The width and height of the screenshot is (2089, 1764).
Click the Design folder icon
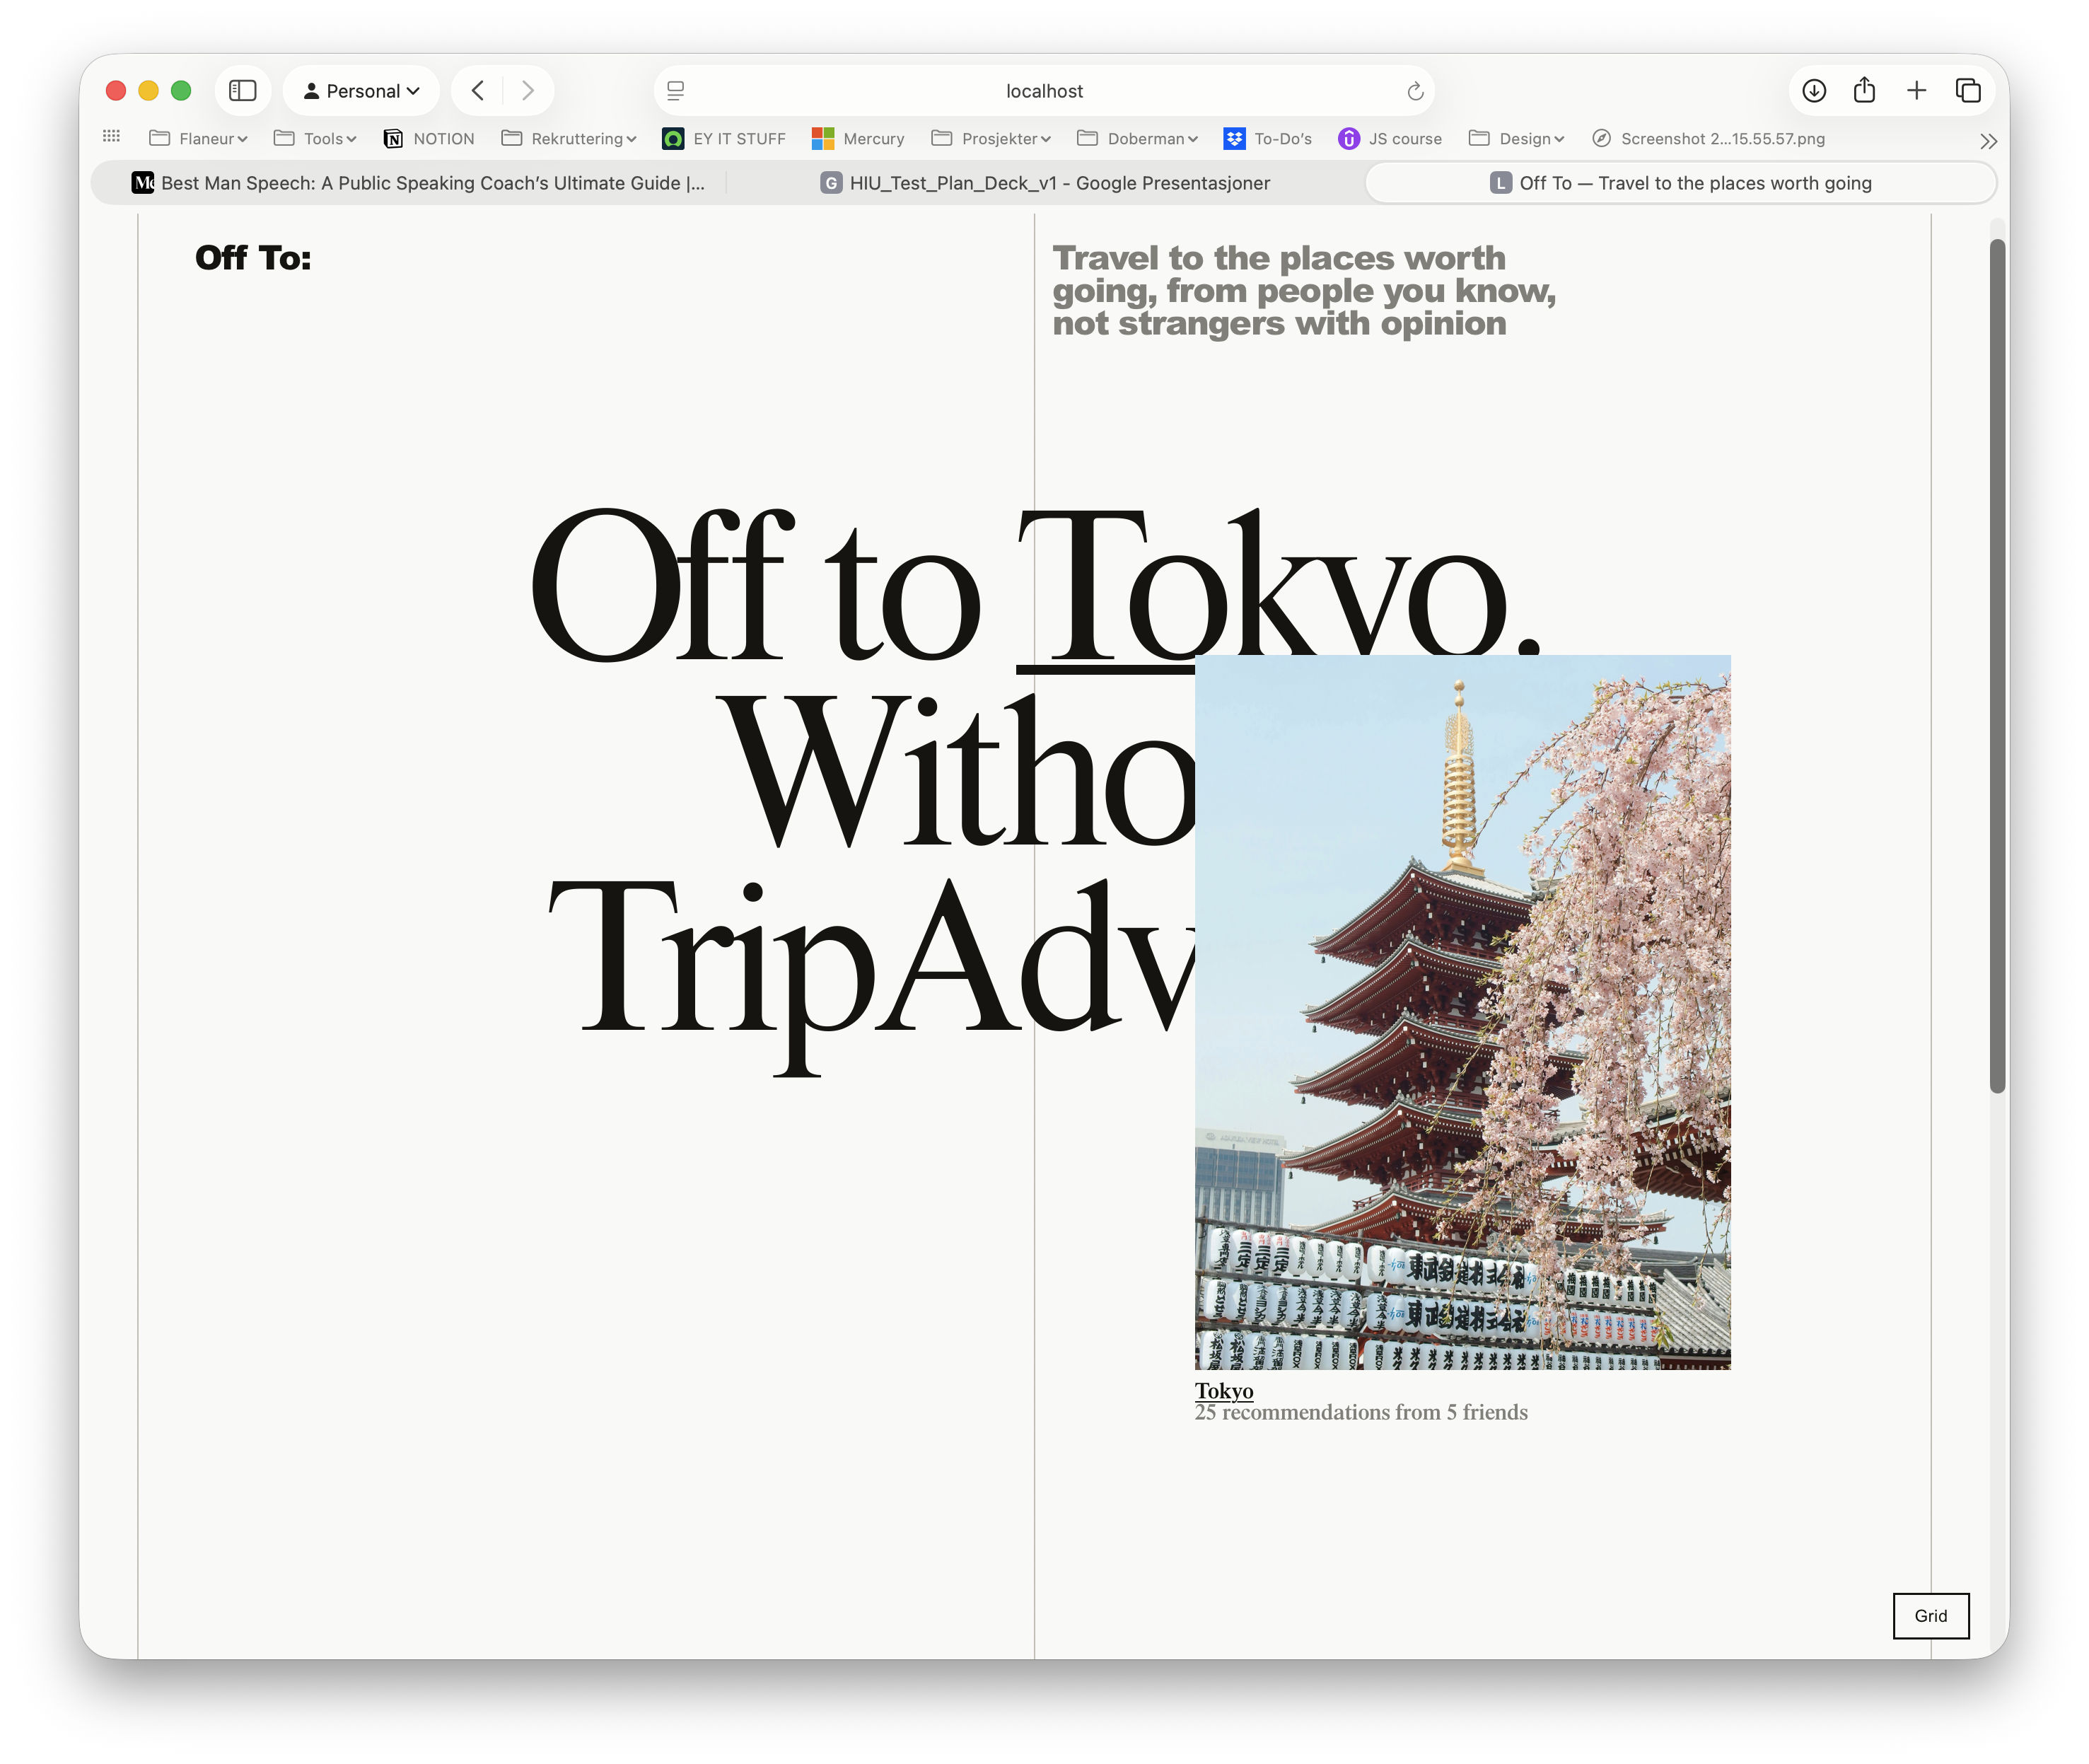[x=1479, y=138]
